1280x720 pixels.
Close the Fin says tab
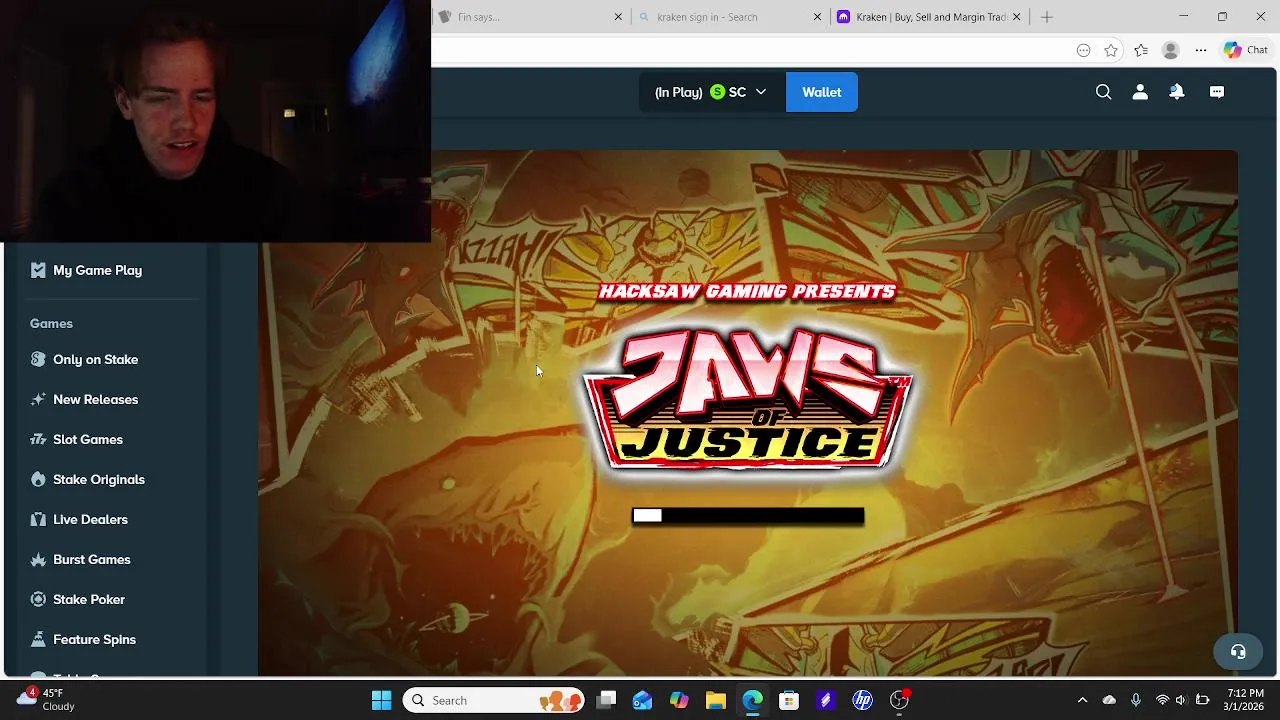pos(617,17)
